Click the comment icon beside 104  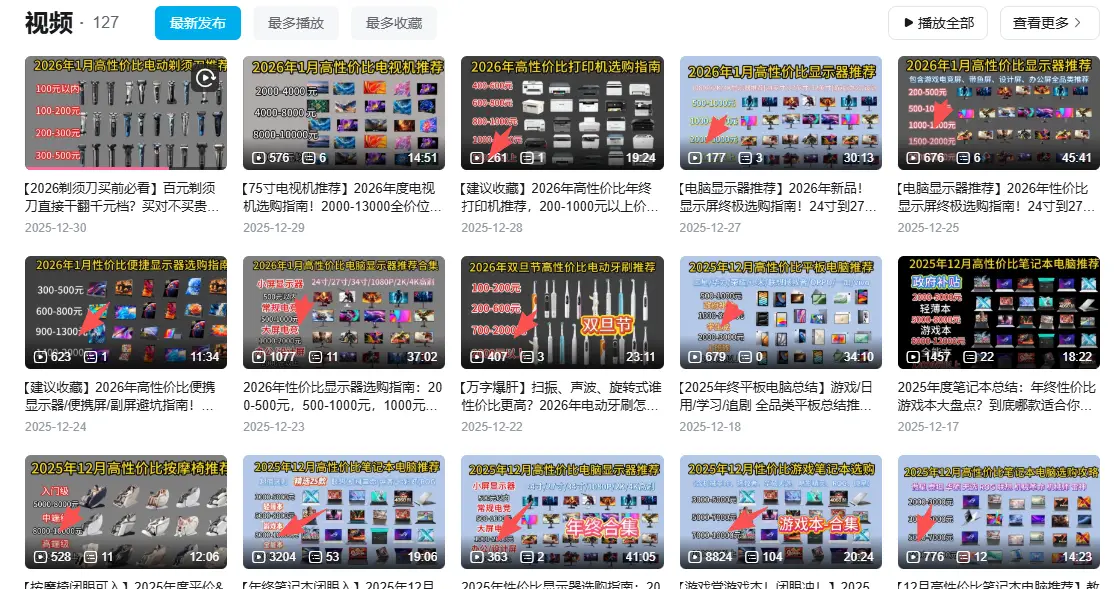752,556
